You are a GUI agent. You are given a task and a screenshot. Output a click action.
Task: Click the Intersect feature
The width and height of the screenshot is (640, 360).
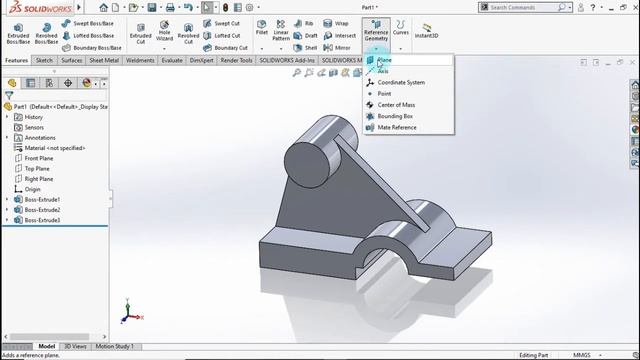click(340, 36)
